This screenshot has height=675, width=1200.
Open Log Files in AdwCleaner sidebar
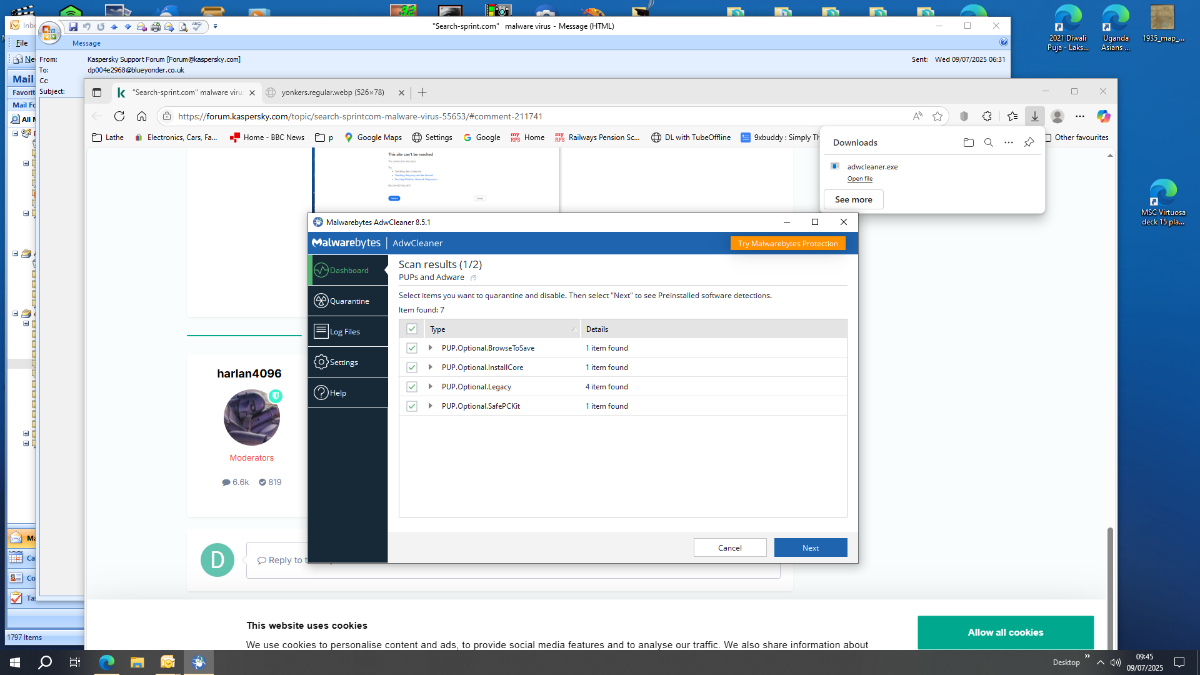coord(347,332)
